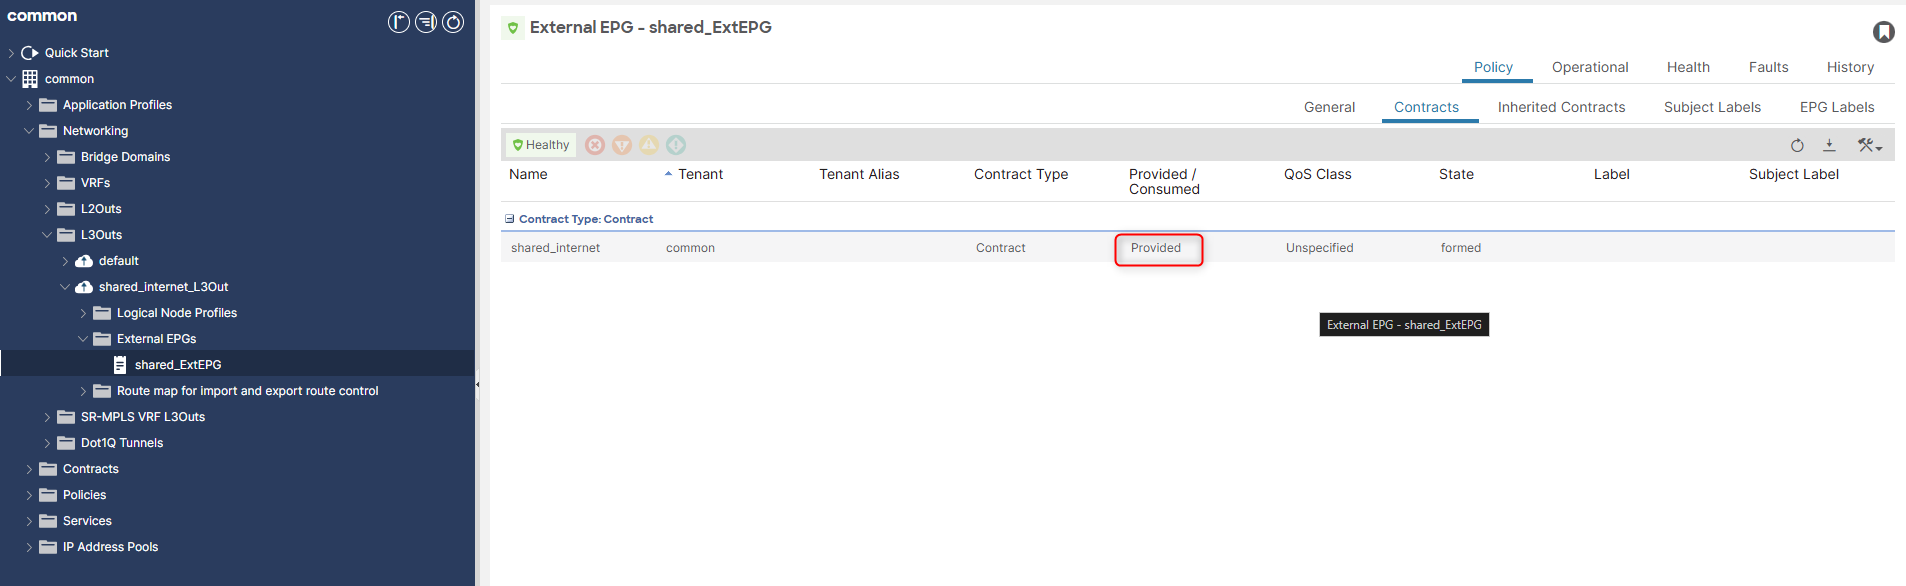Click the Healthy status button
Image resolution: width=1906 pixels, height=586 pixels.
pos(541,145)
